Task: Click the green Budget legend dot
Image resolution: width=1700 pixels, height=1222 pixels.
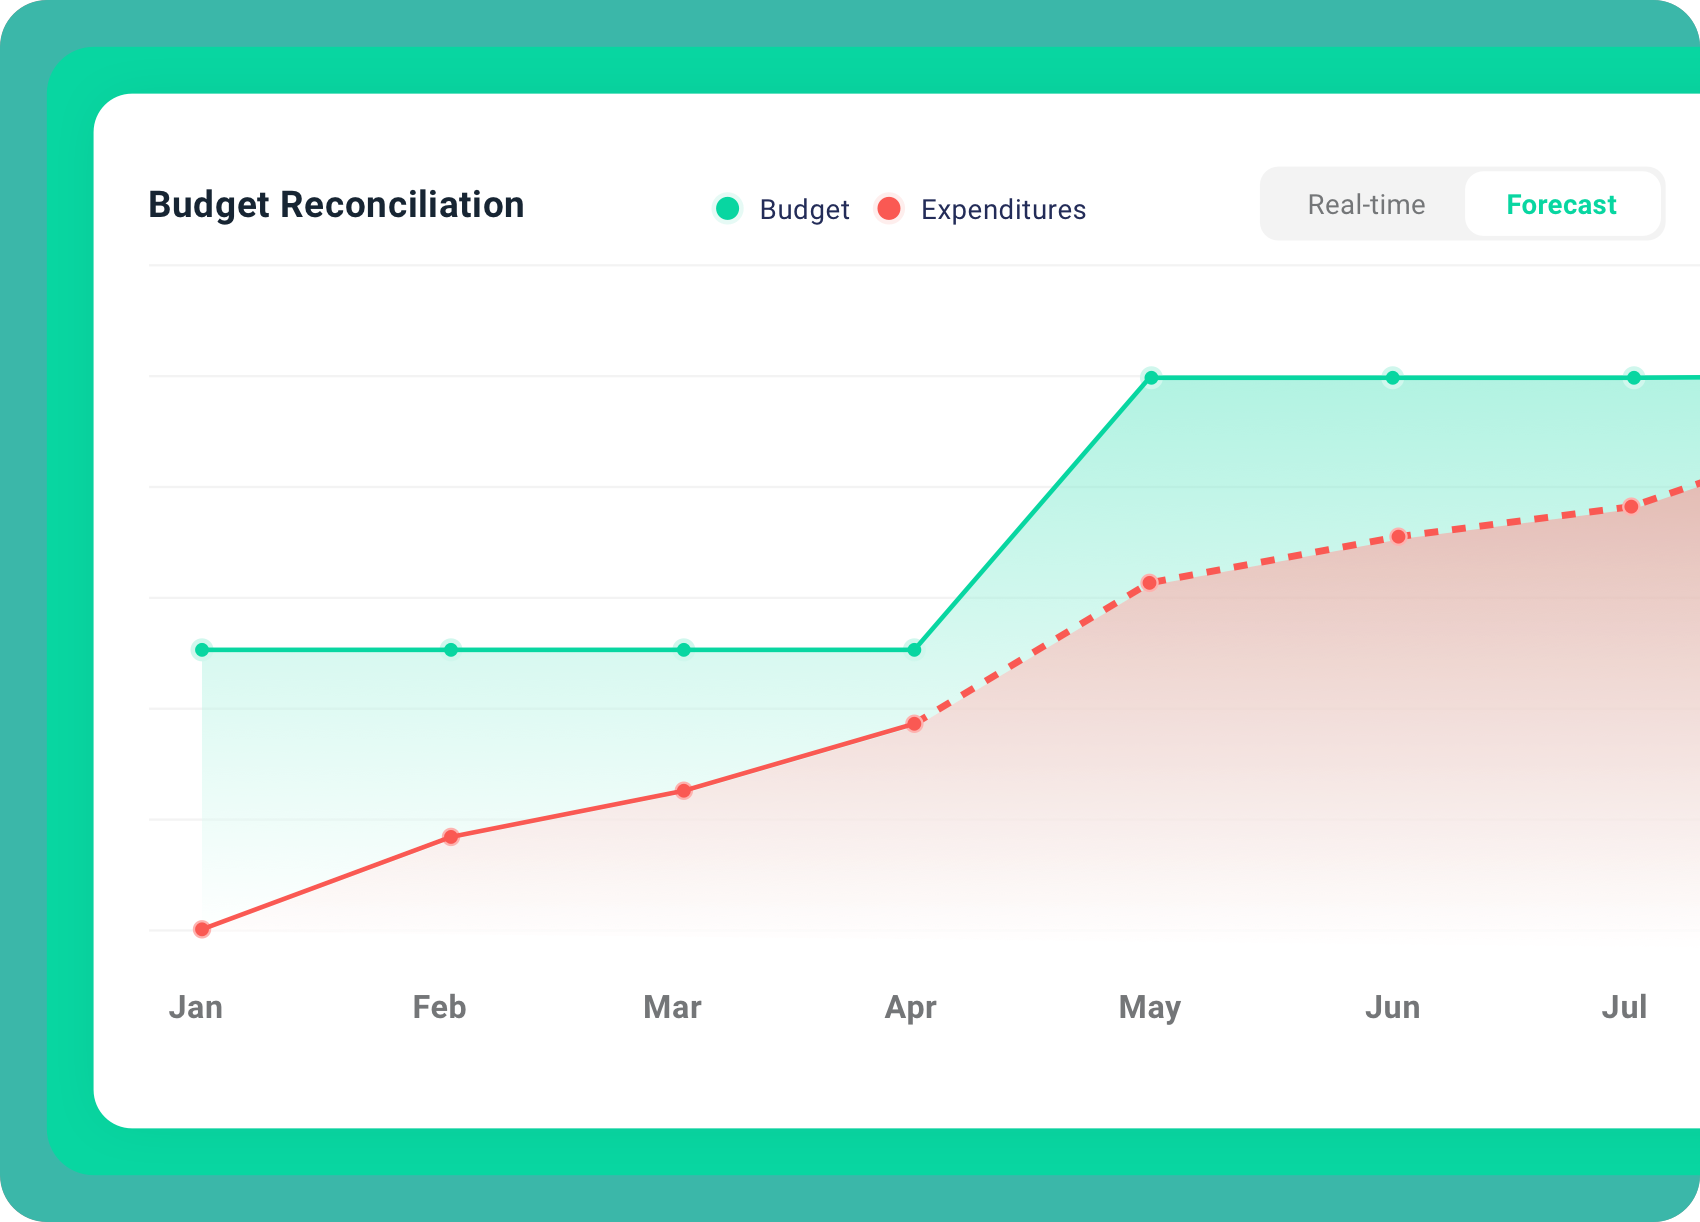Action: pos(728,208)
